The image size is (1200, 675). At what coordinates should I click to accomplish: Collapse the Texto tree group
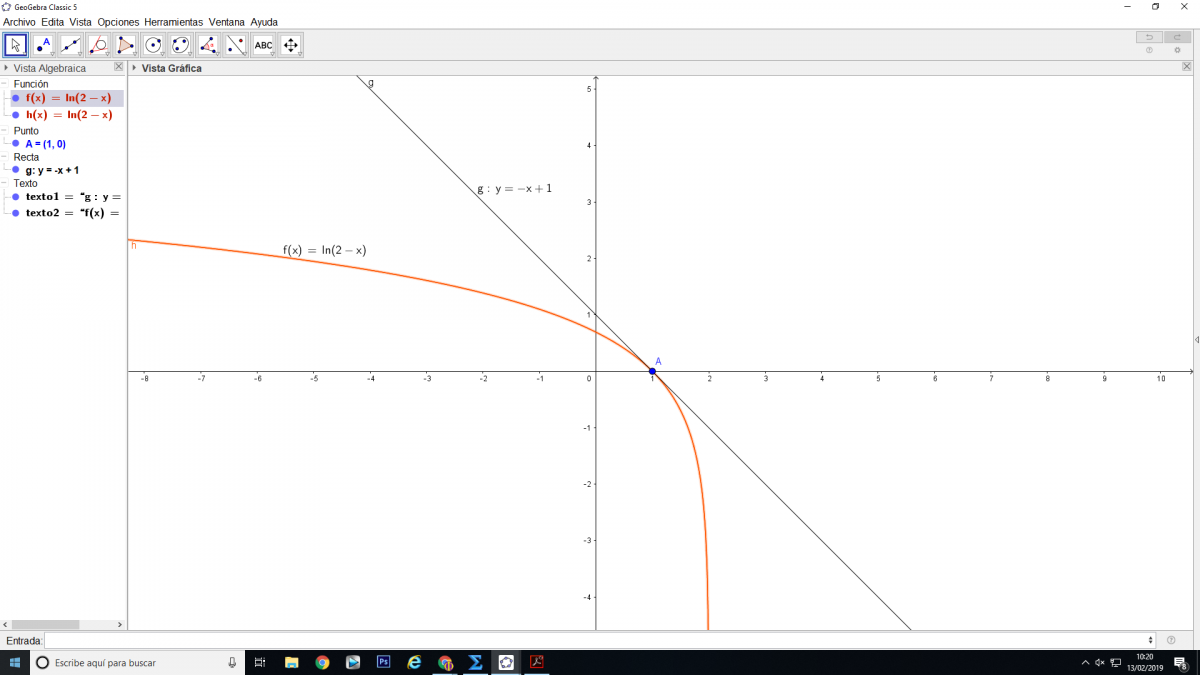tap(5, 184)
